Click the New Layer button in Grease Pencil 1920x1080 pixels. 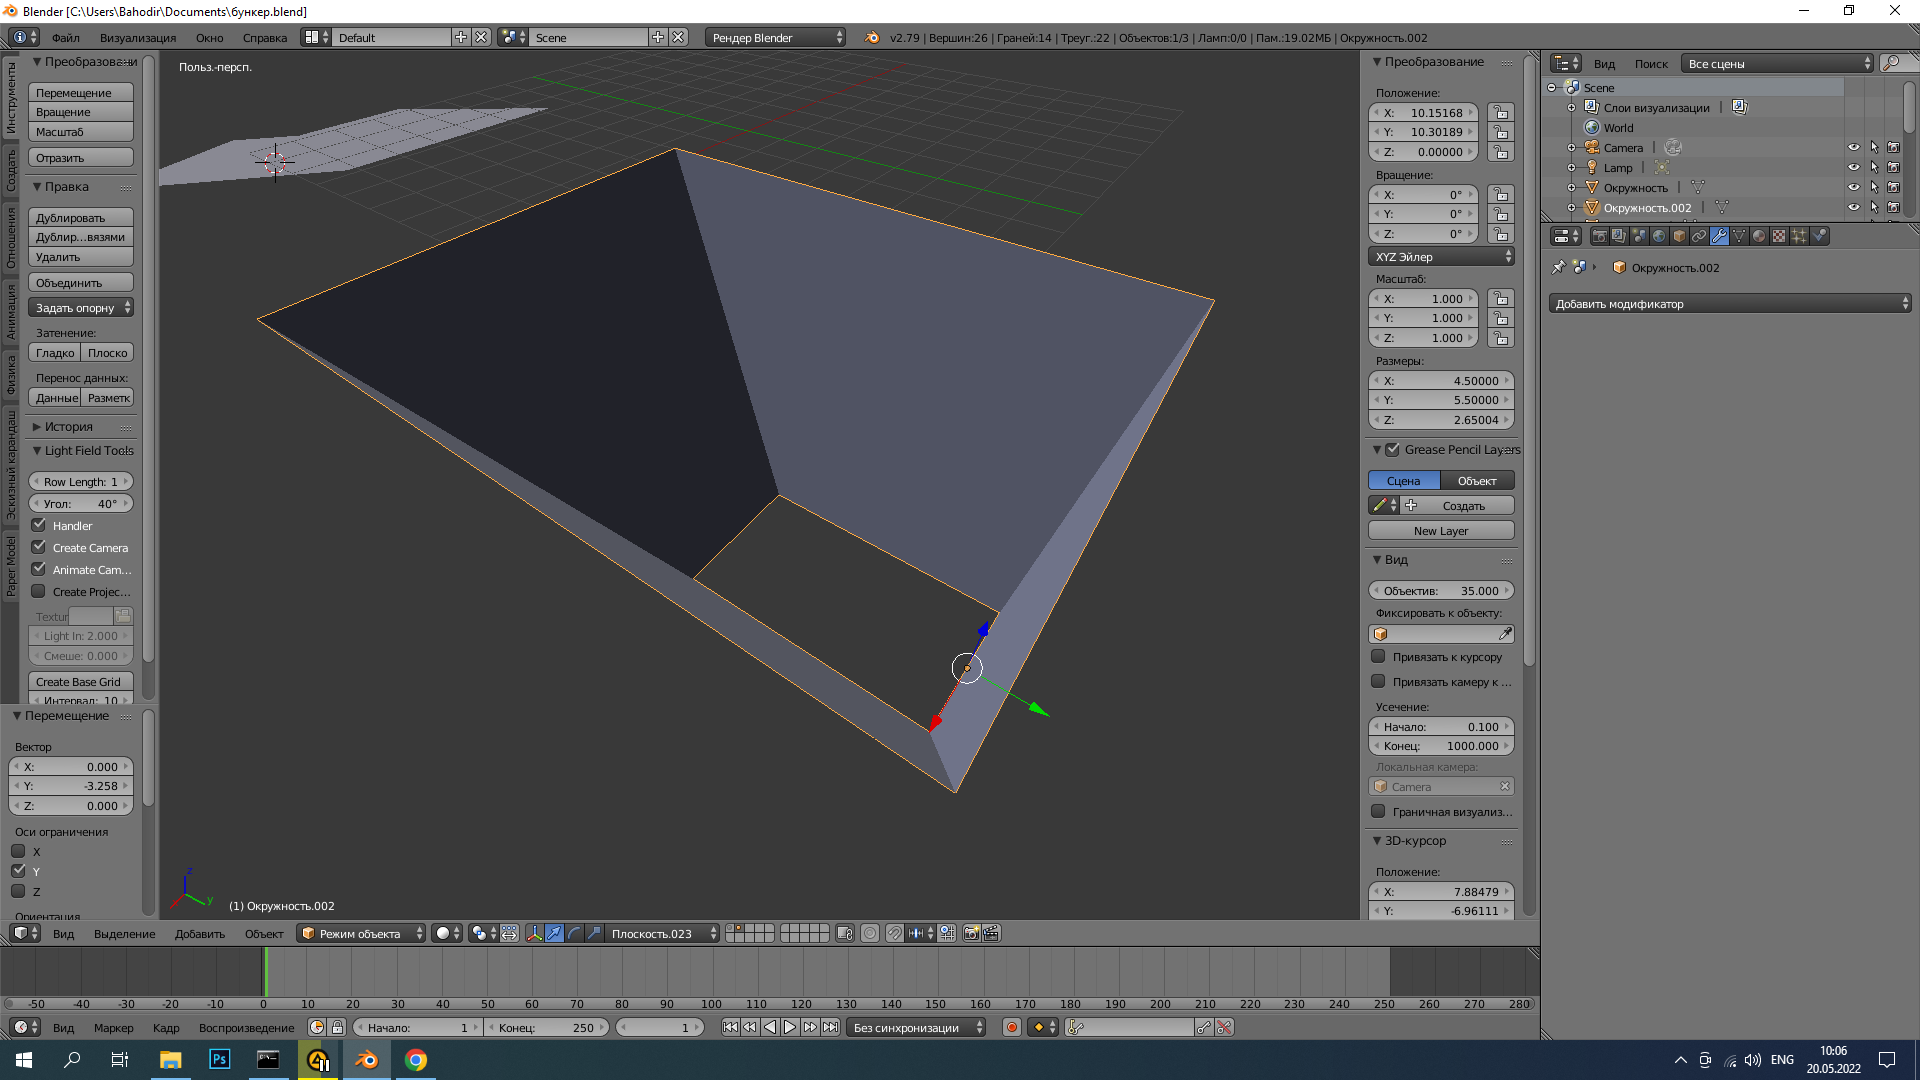click(x=1440, y=529)
